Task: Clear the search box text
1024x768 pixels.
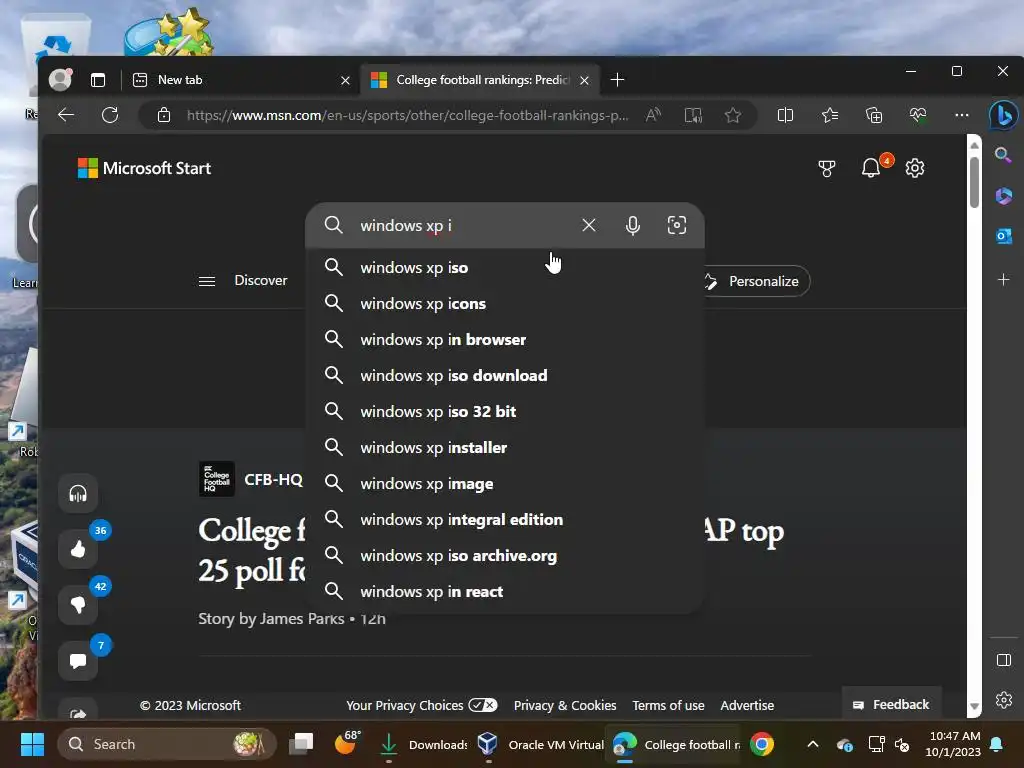Action: point(588,225)
